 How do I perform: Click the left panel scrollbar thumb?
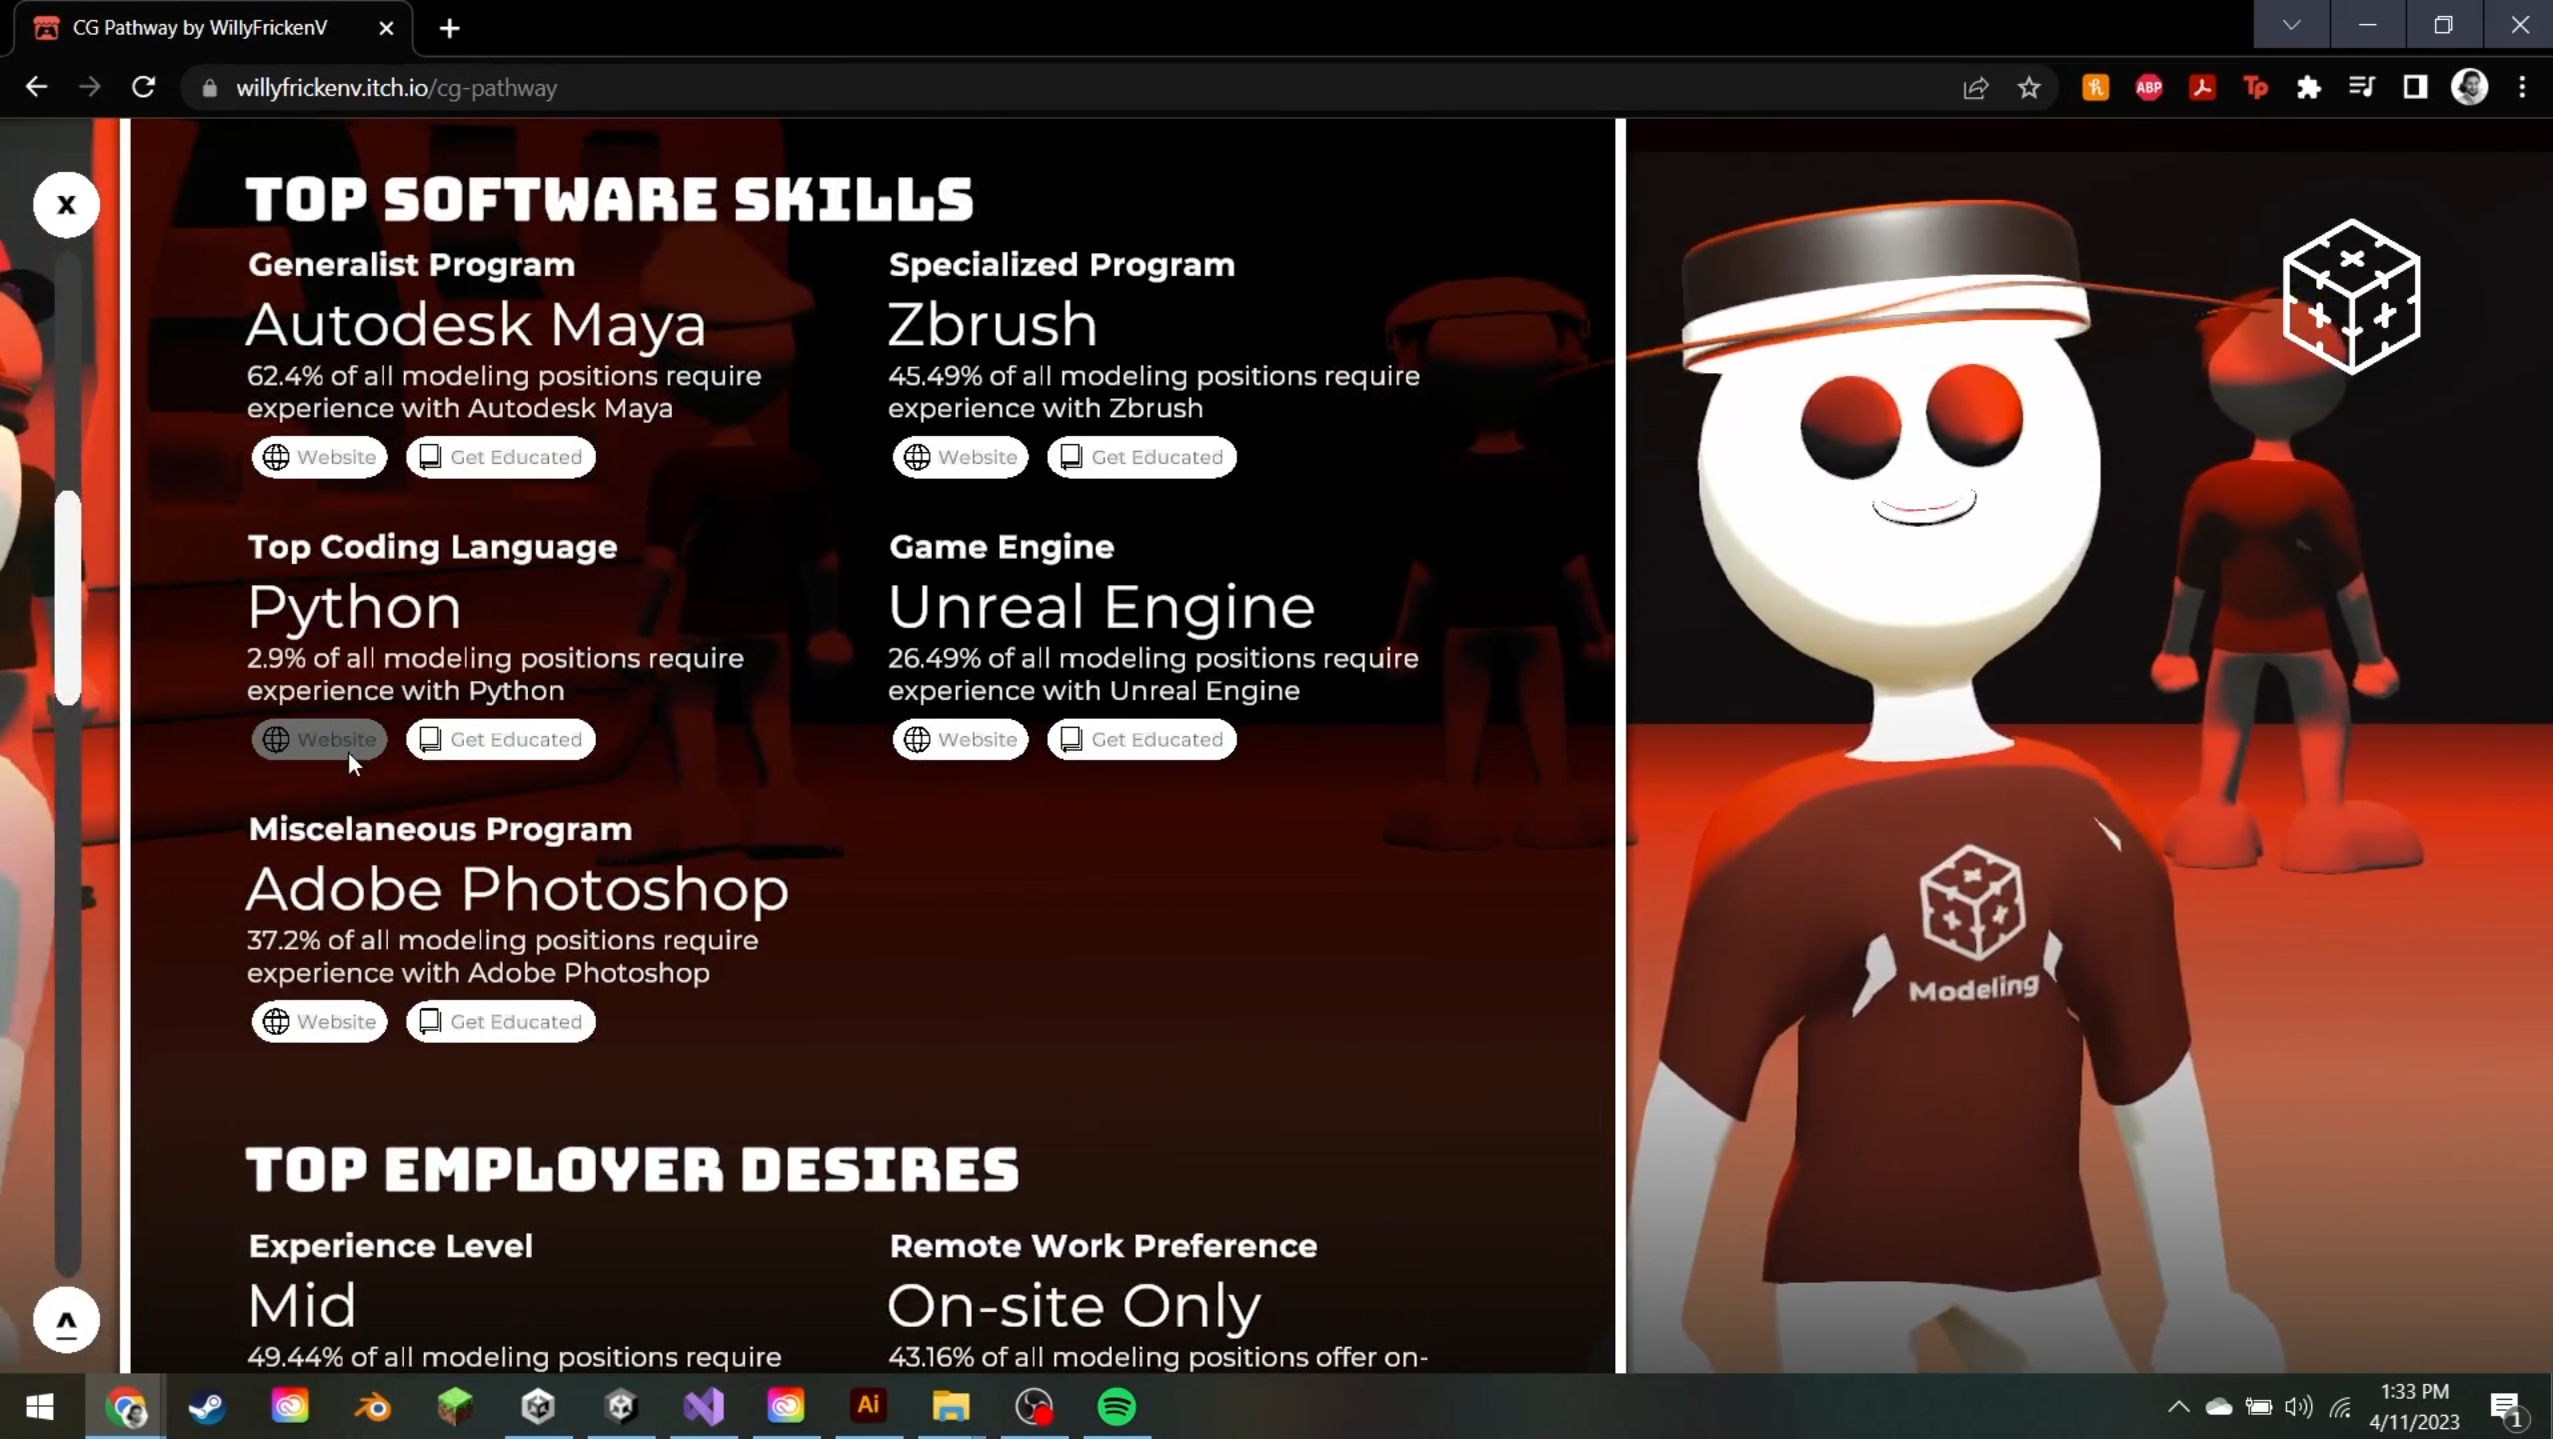coord(67,597)
